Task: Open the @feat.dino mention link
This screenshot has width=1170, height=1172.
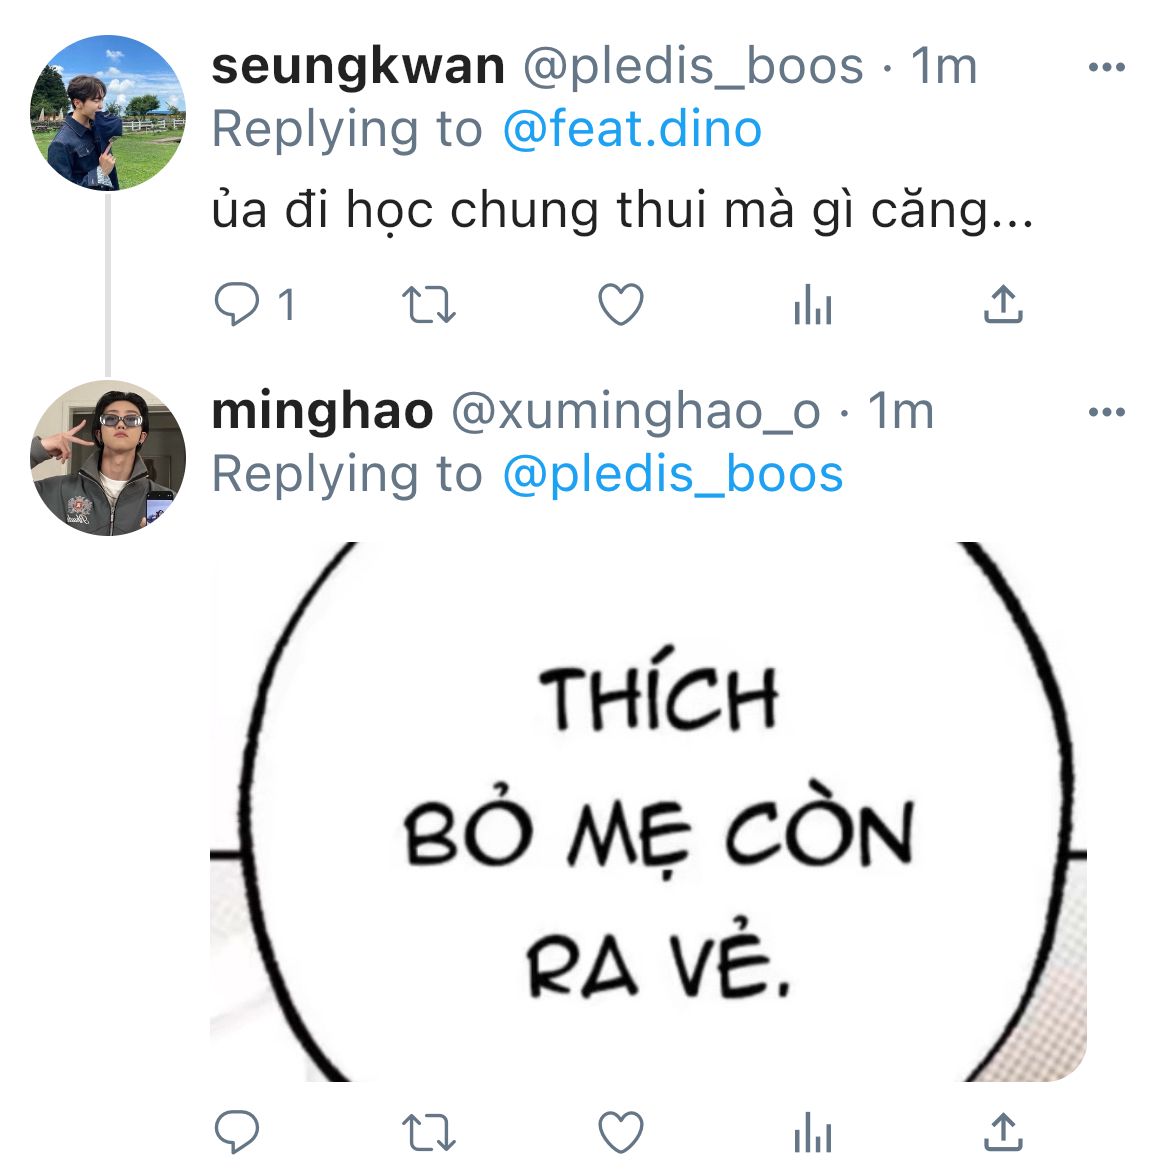Action: (x=632, y=129)
